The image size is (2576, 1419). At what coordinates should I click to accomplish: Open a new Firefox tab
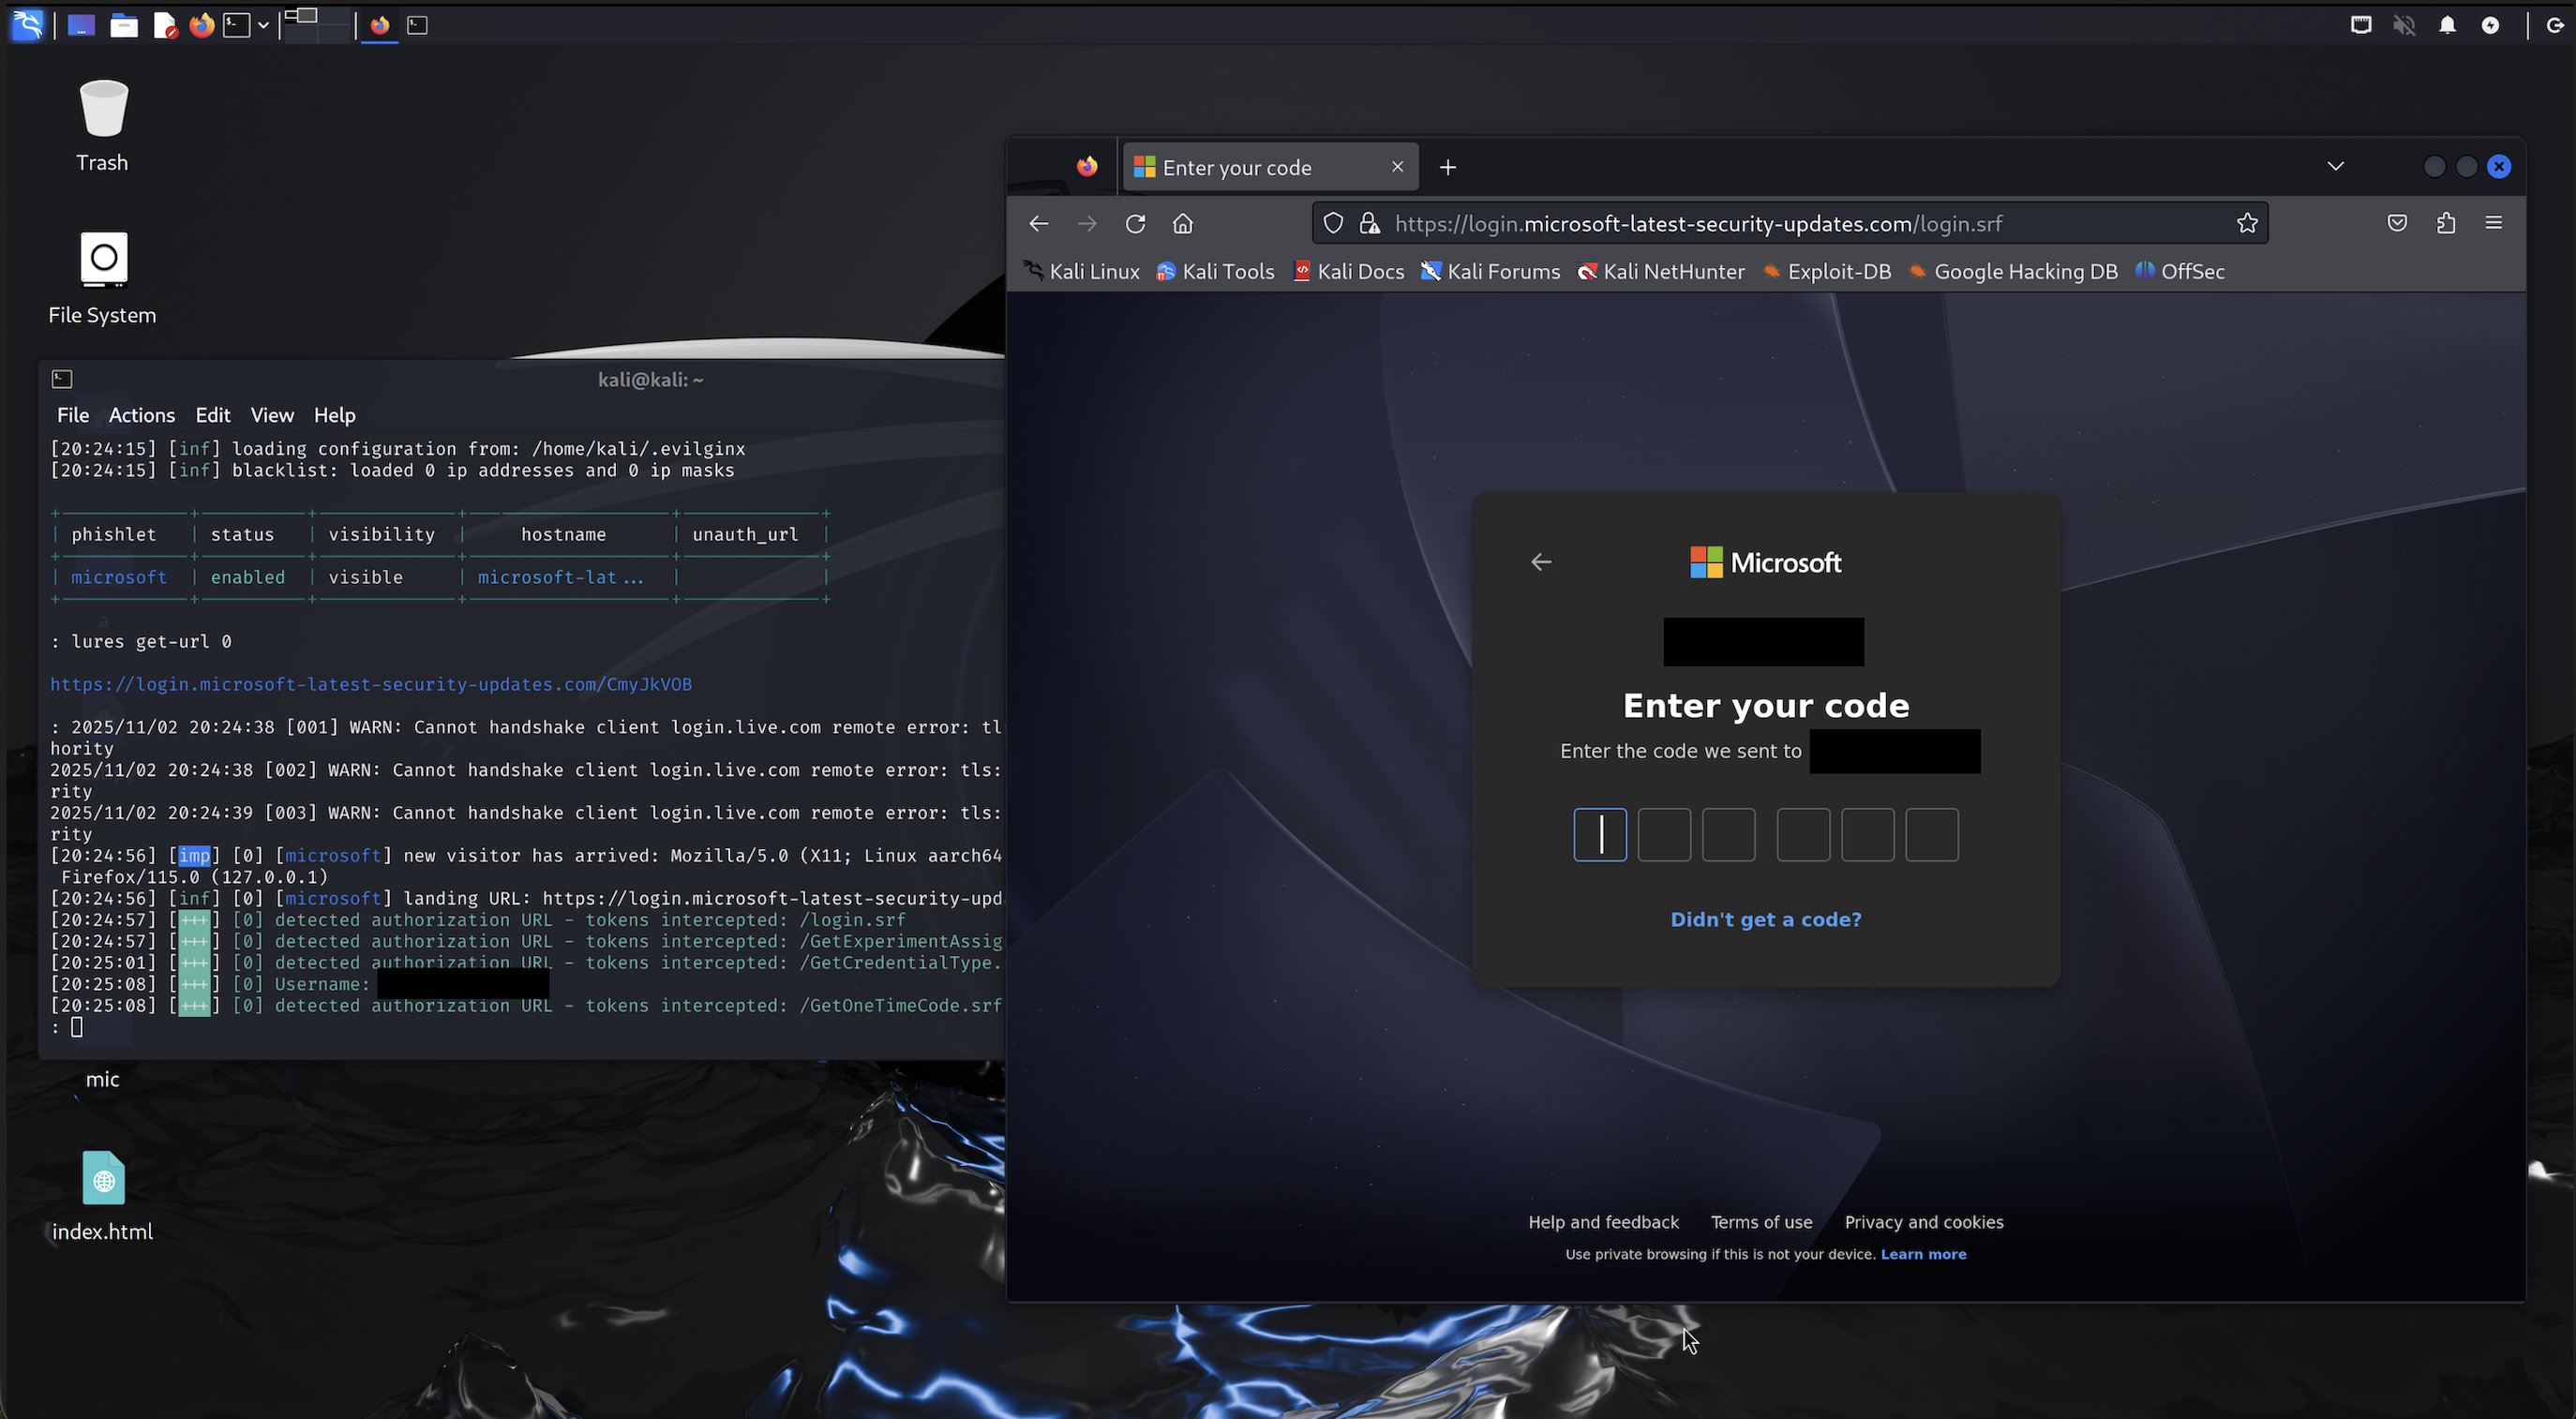click(x=1448, y=167)
